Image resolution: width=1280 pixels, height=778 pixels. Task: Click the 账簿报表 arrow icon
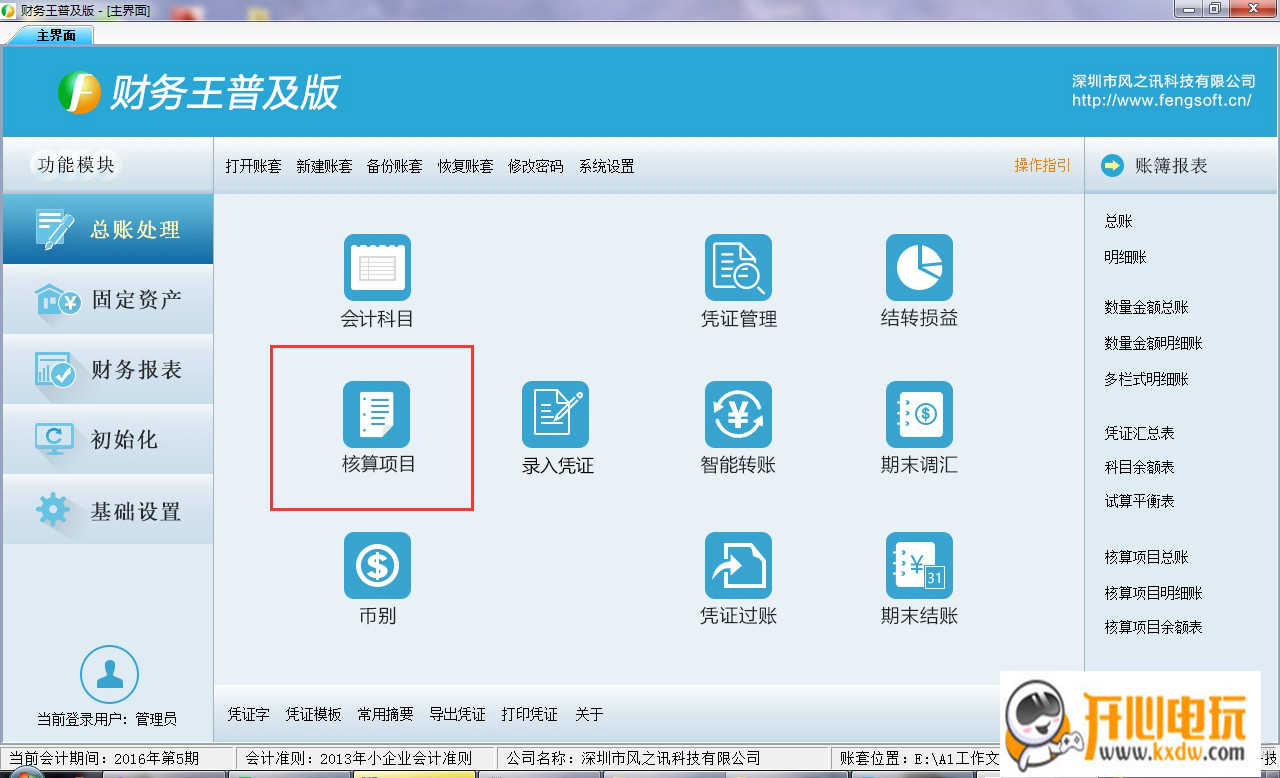point(1112,166)
